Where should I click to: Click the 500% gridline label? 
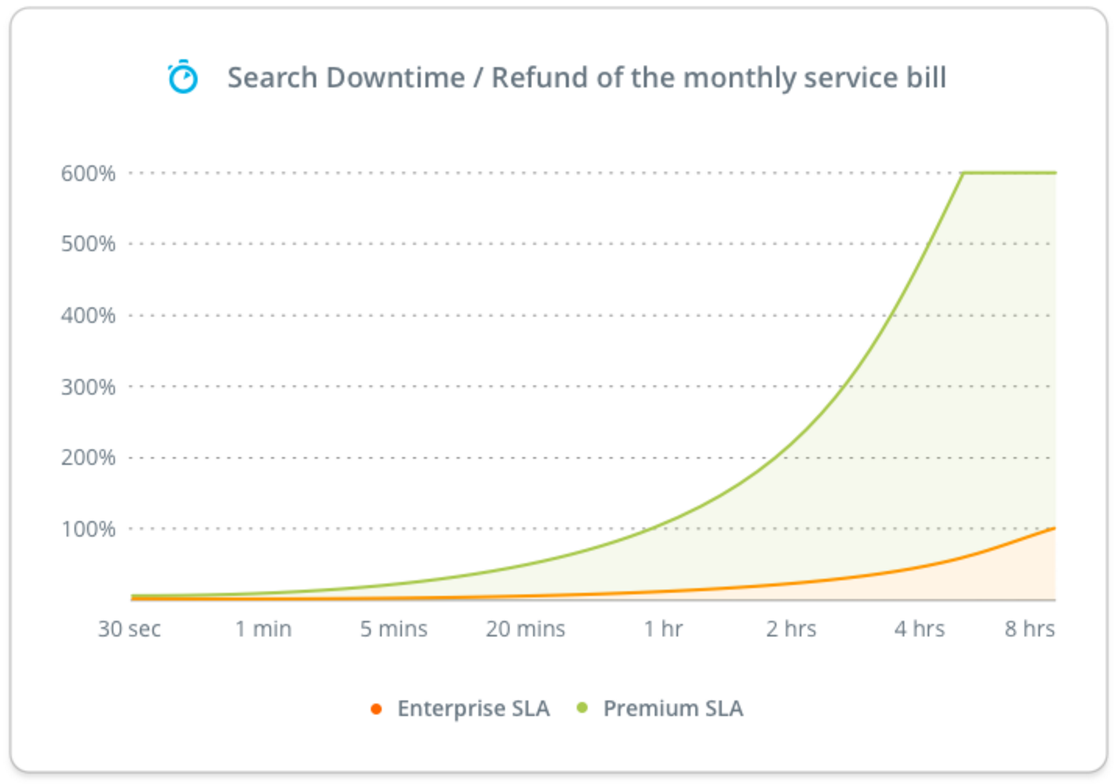(x=88, y=244)
